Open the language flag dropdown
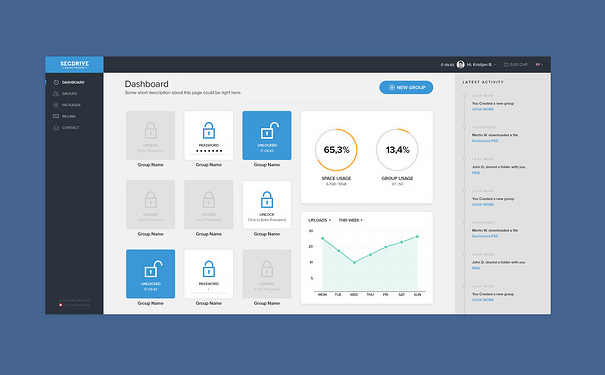 click(539, 64)
